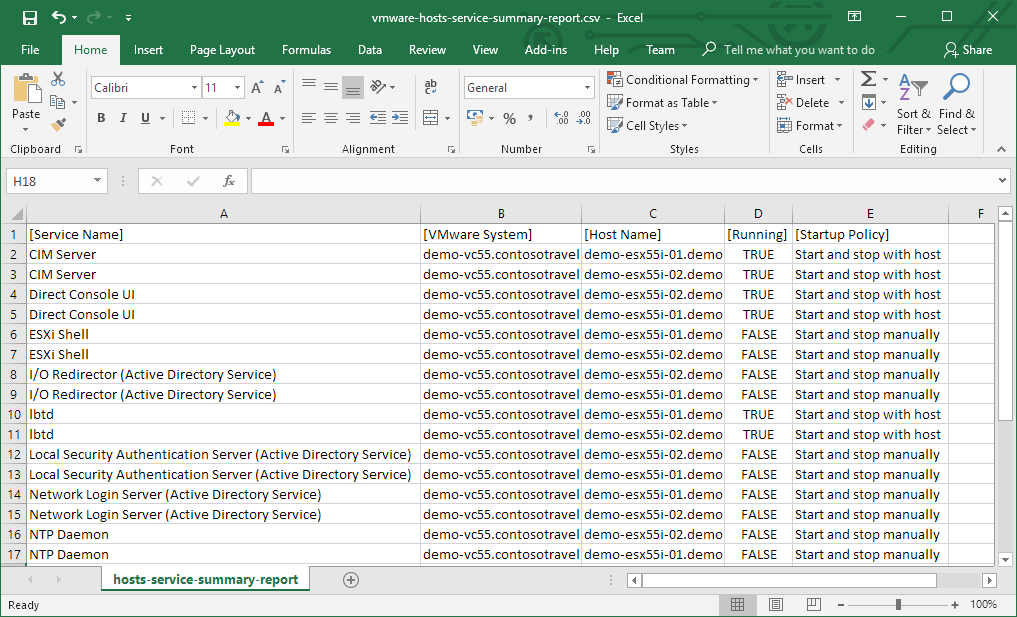
Task: Cut selection with the scissors icon
Action: (58, 79)
